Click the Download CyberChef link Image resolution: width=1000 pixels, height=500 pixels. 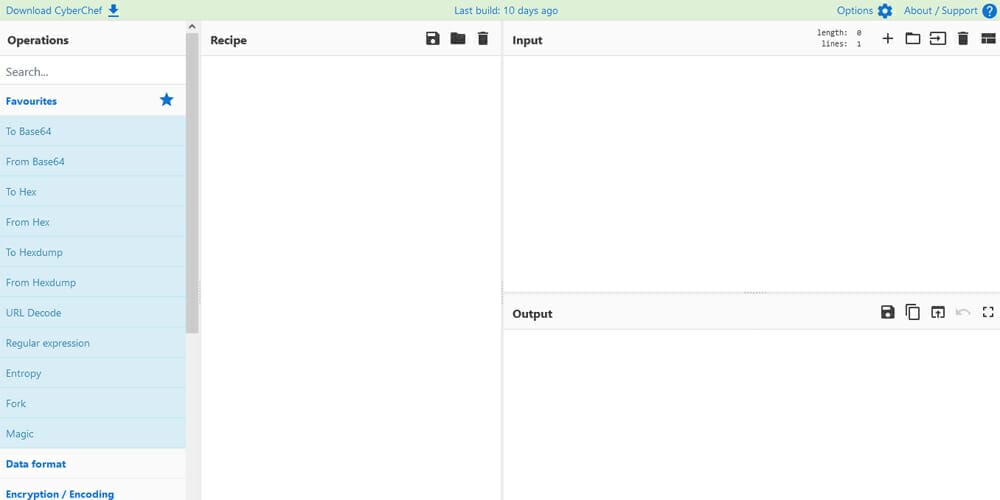(x=62, y=11)
